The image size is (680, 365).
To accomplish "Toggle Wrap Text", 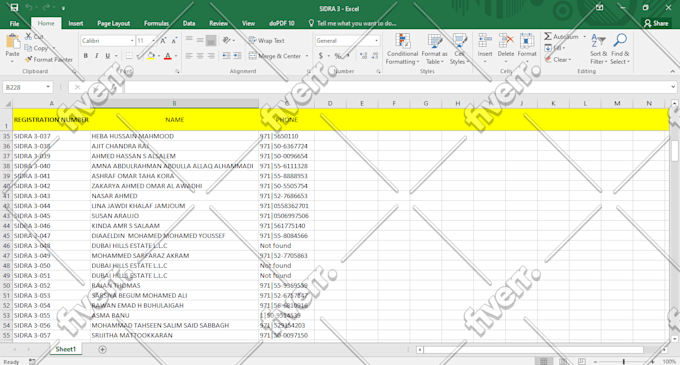I will point(267,41).
